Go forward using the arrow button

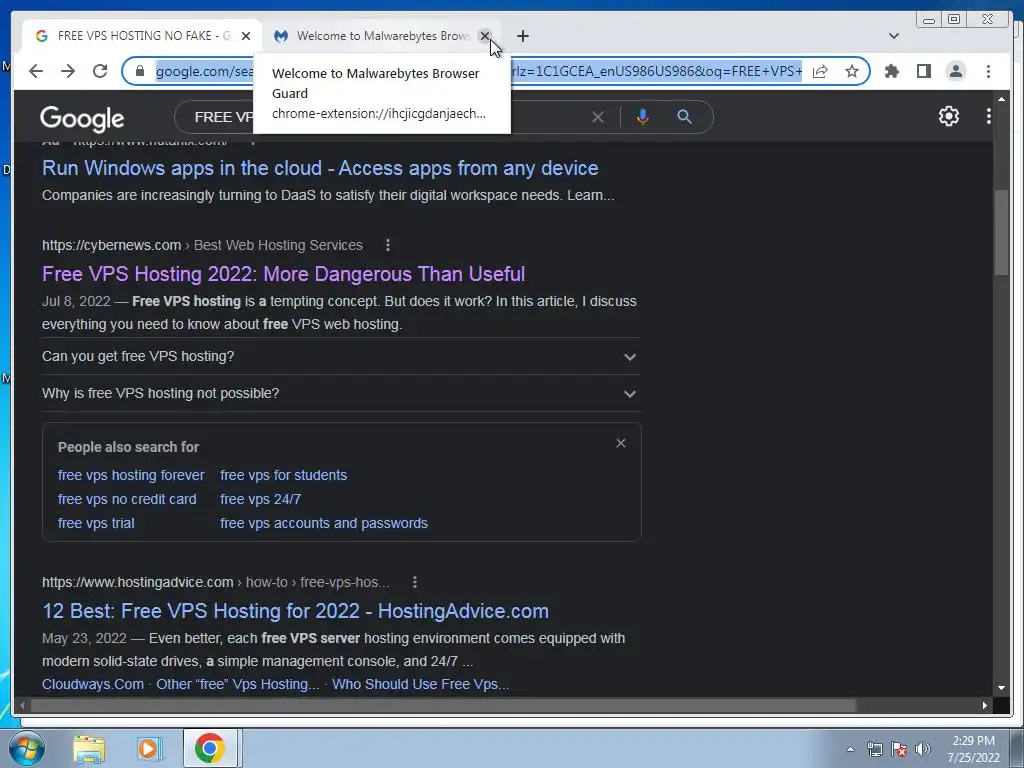[68, 71]
